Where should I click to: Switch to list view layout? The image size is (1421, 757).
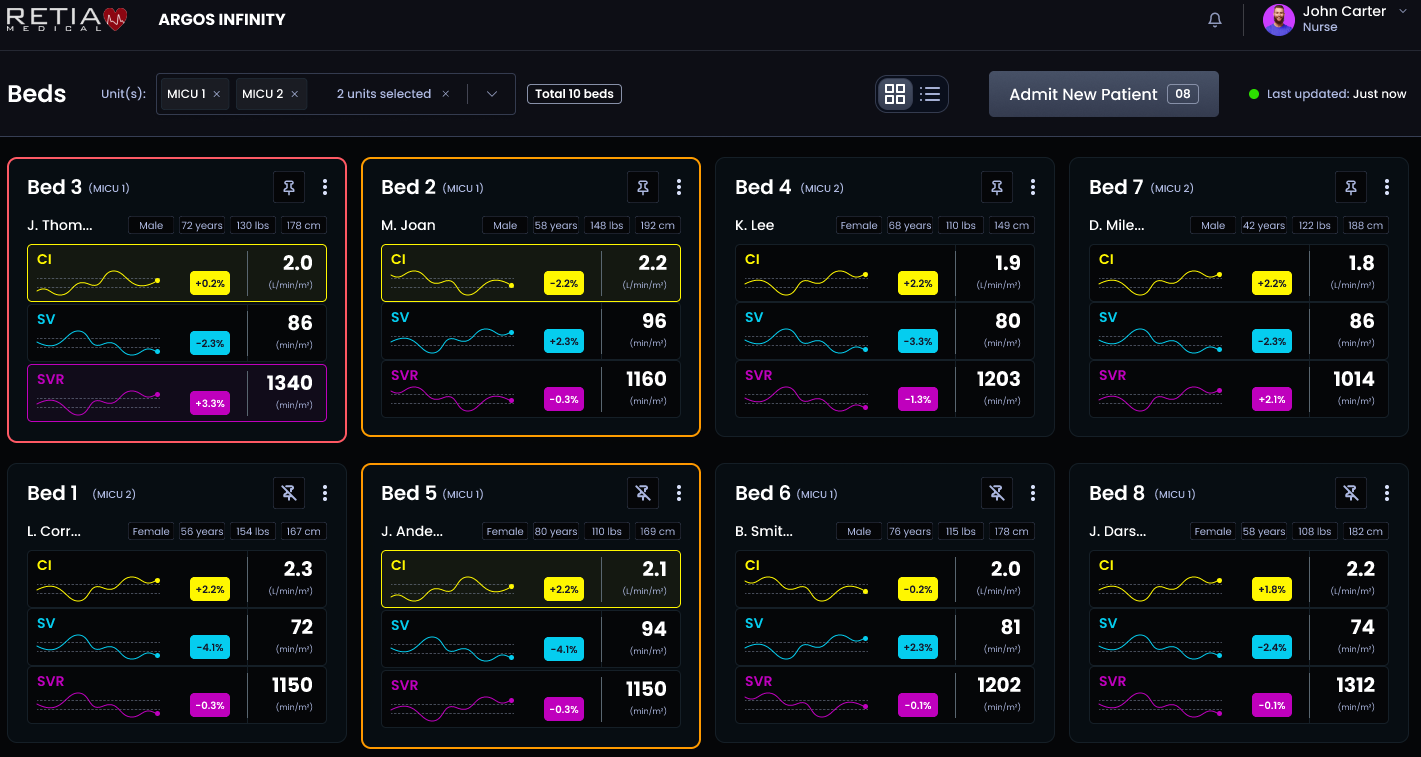coord(930,93)
